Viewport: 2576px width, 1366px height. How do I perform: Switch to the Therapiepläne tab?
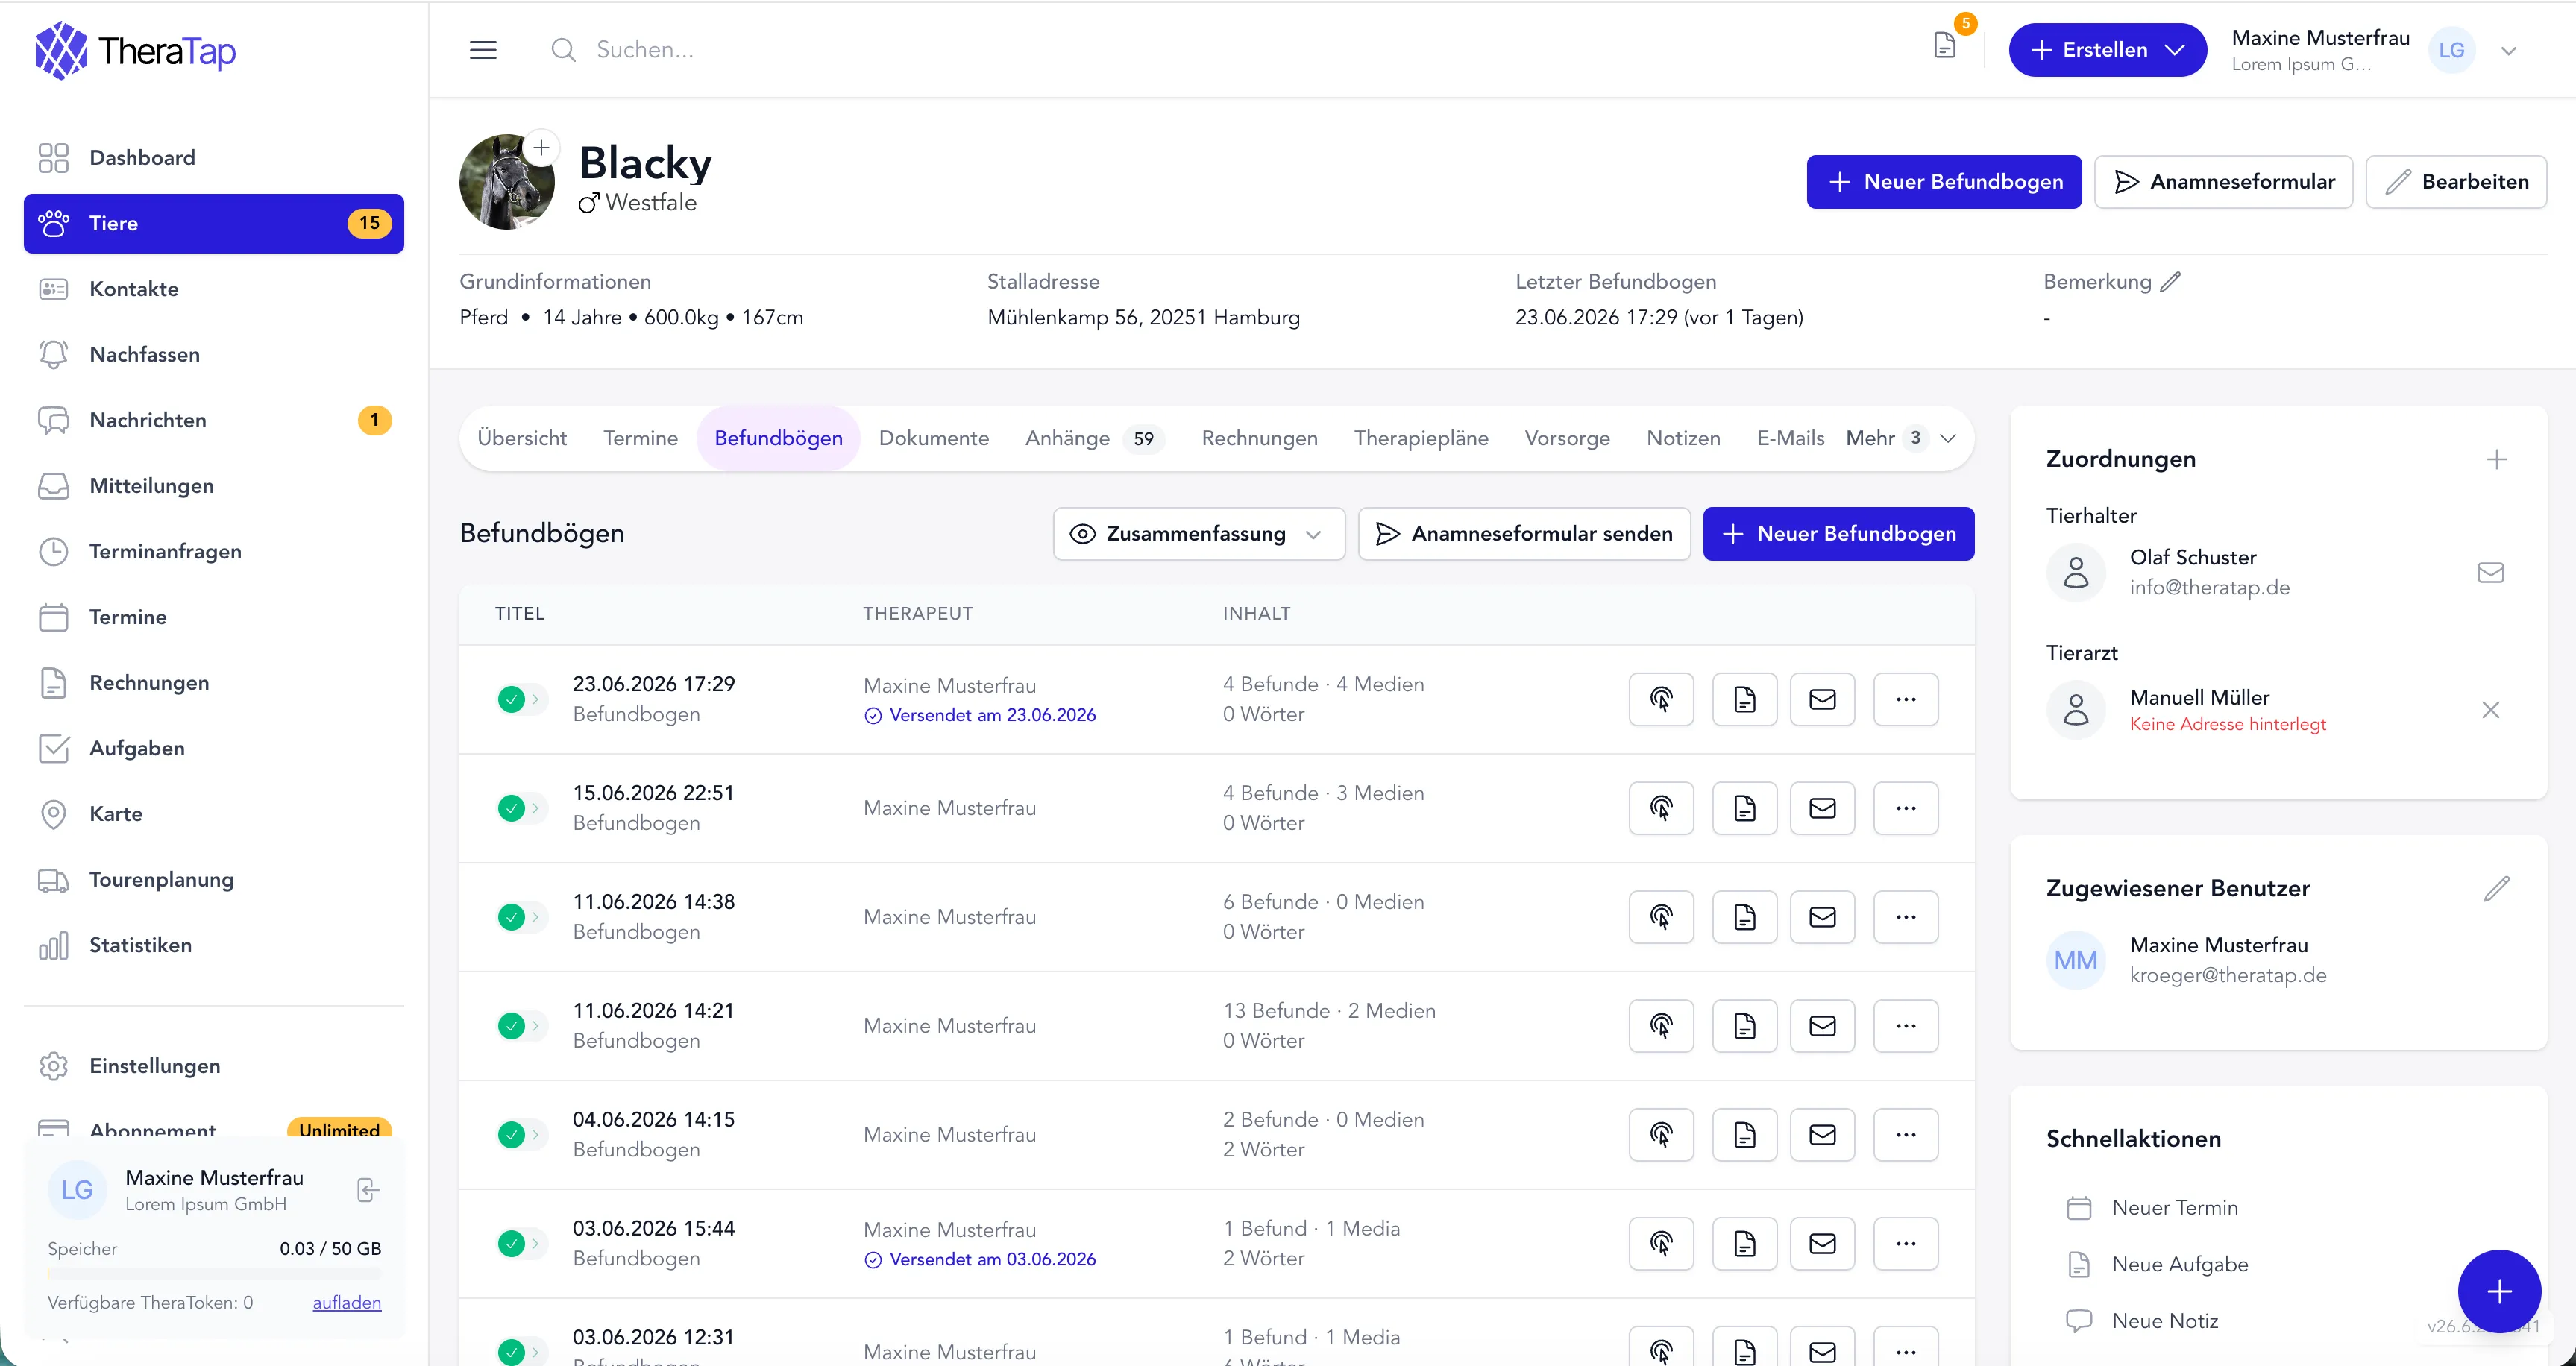(x=1420, y=438)
